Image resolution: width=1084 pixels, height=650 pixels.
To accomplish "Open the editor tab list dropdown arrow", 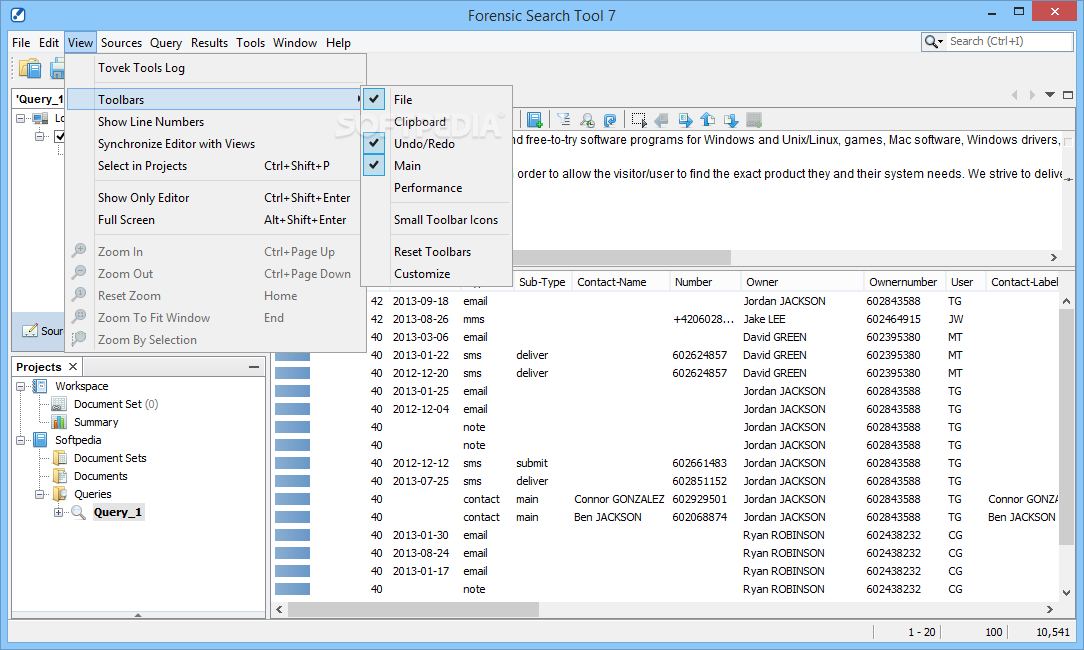I will (1049, 95).
